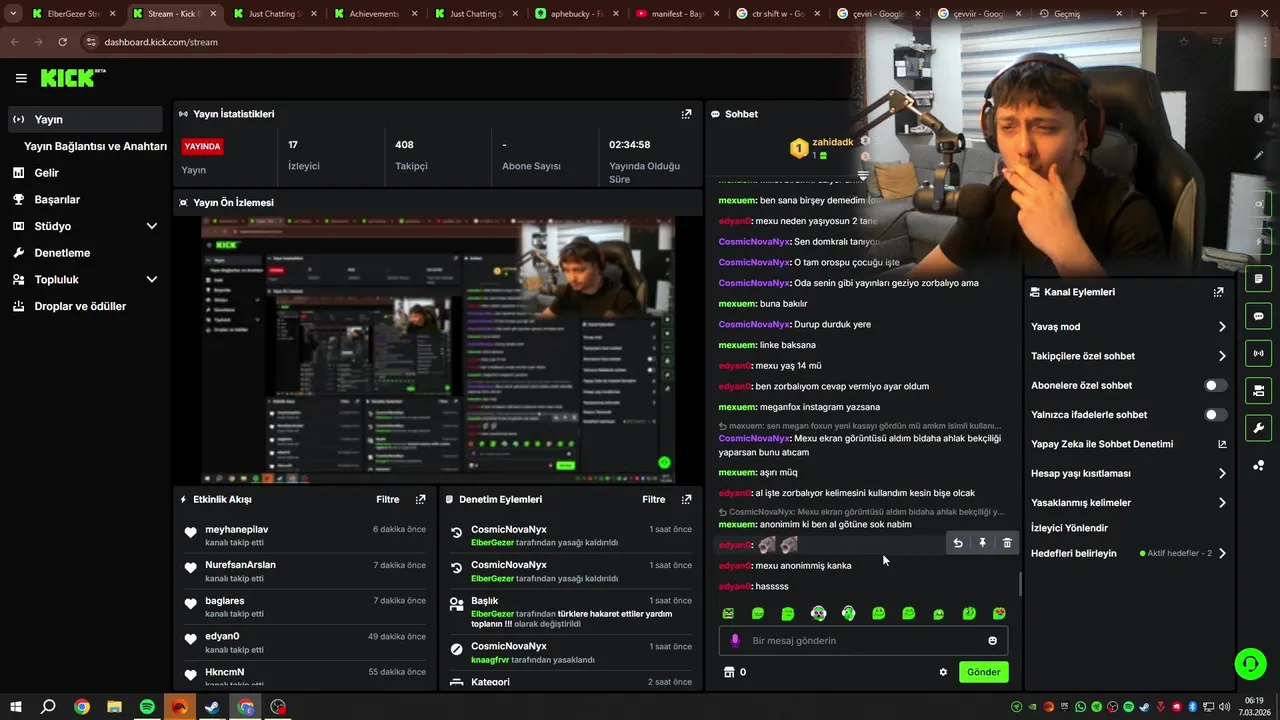Pop out the Etkinlik Akışı panel
The width and height of the screenshot is (1280, 720).
(420, 499)
